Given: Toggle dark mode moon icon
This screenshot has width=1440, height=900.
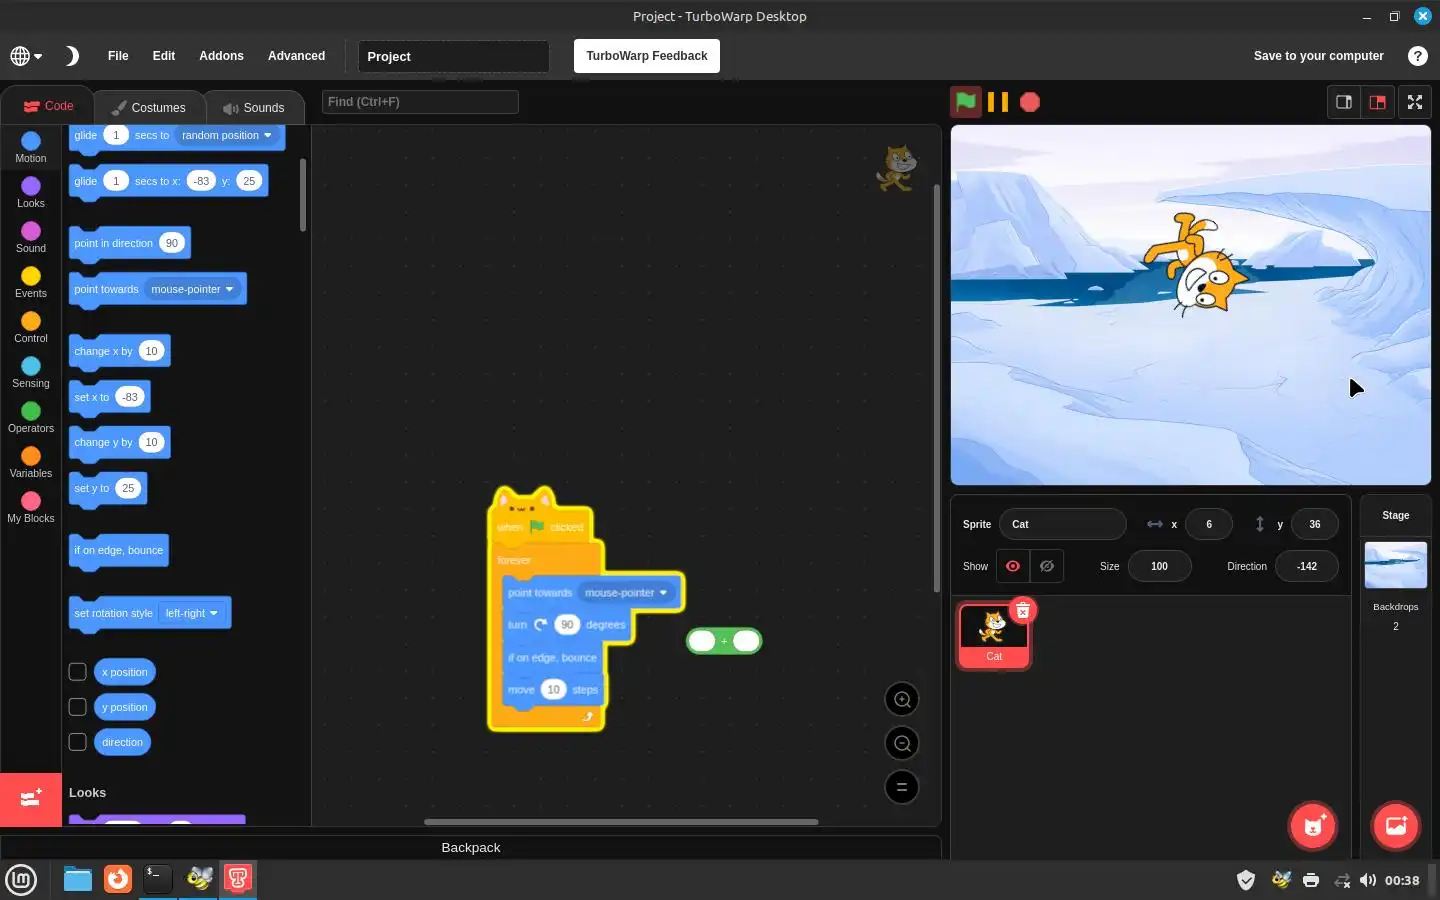Looking at the screenshot, I should pos(72,56).
